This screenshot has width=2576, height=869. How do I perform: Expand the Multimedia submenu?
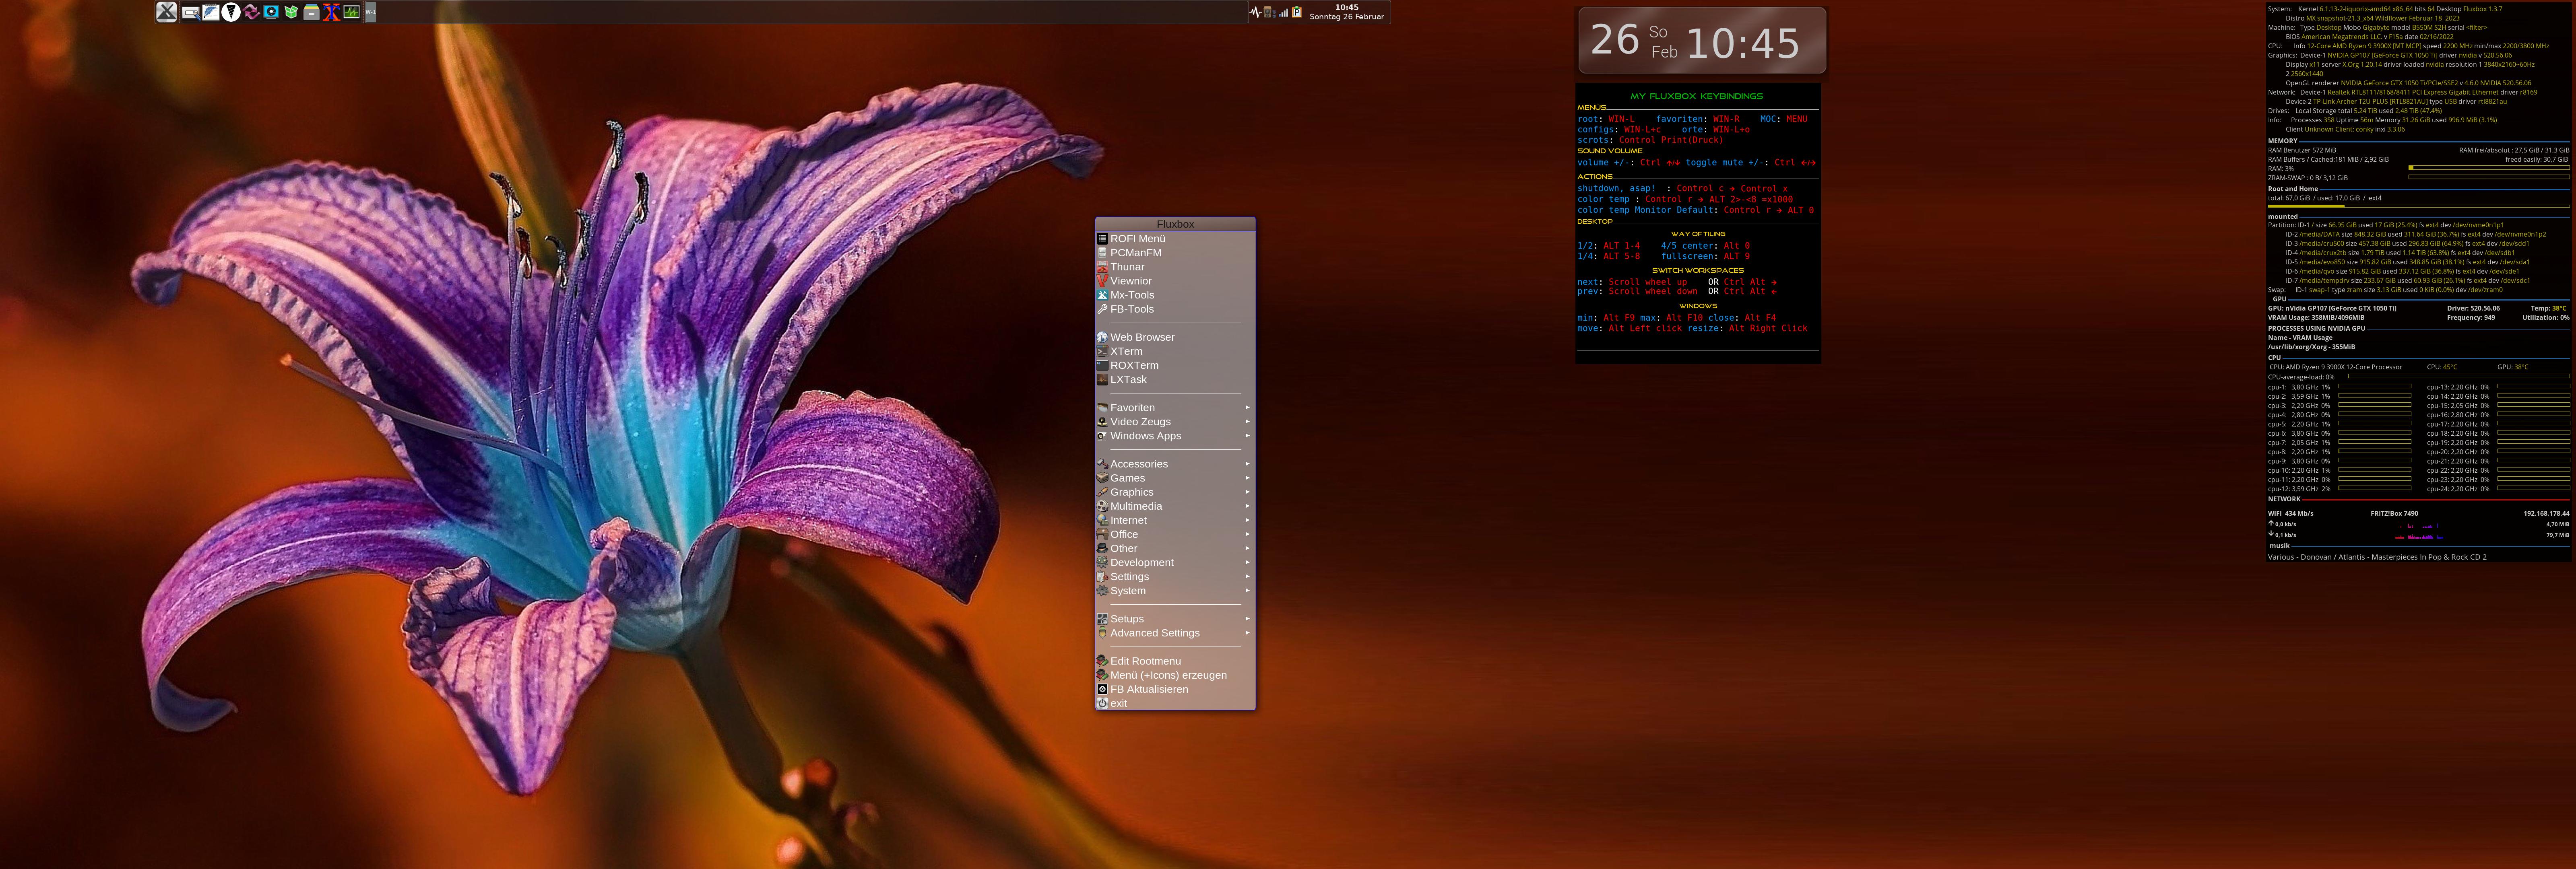tap(1175, 506)
